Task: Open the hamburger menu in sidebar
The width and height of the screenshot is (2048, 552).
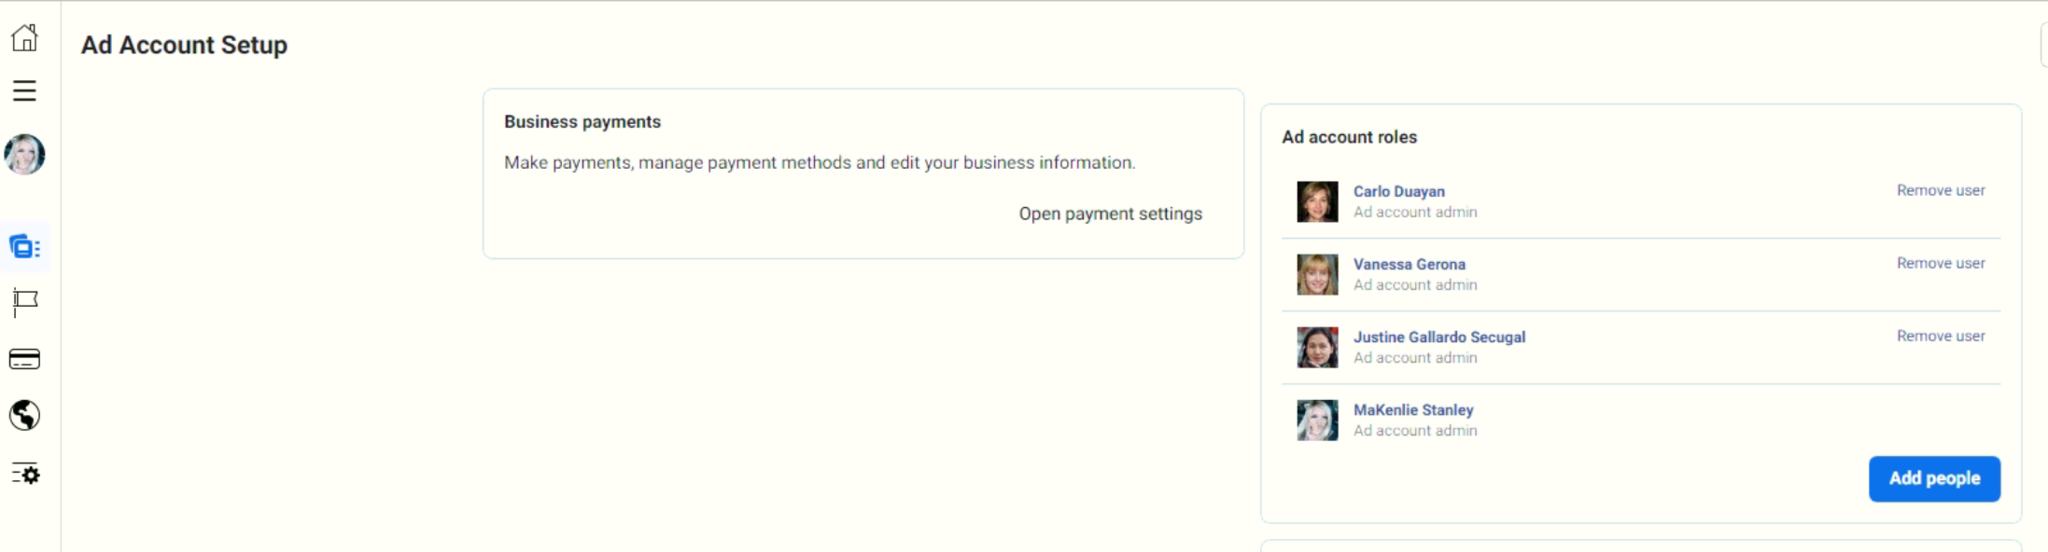Action: 25,91
